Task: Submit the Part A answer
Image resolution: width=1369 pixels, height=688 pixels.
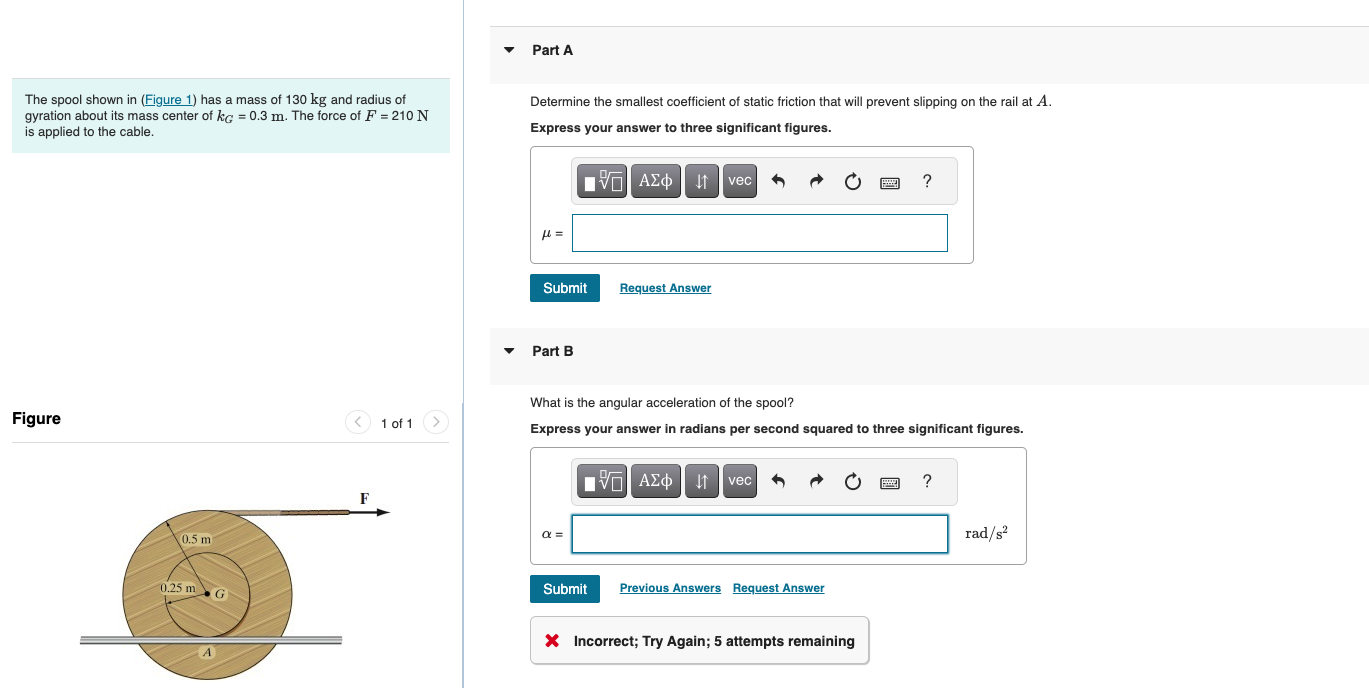Action: tap(565, 288)
